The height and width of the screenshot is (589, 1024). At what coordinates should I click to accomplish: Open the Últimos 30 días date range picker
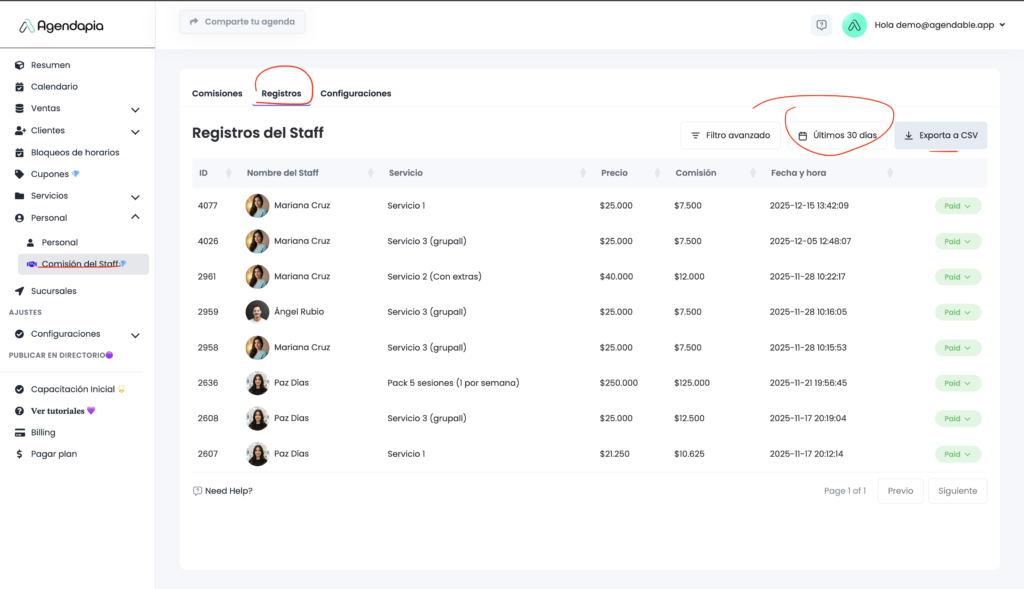coord(837,135)
